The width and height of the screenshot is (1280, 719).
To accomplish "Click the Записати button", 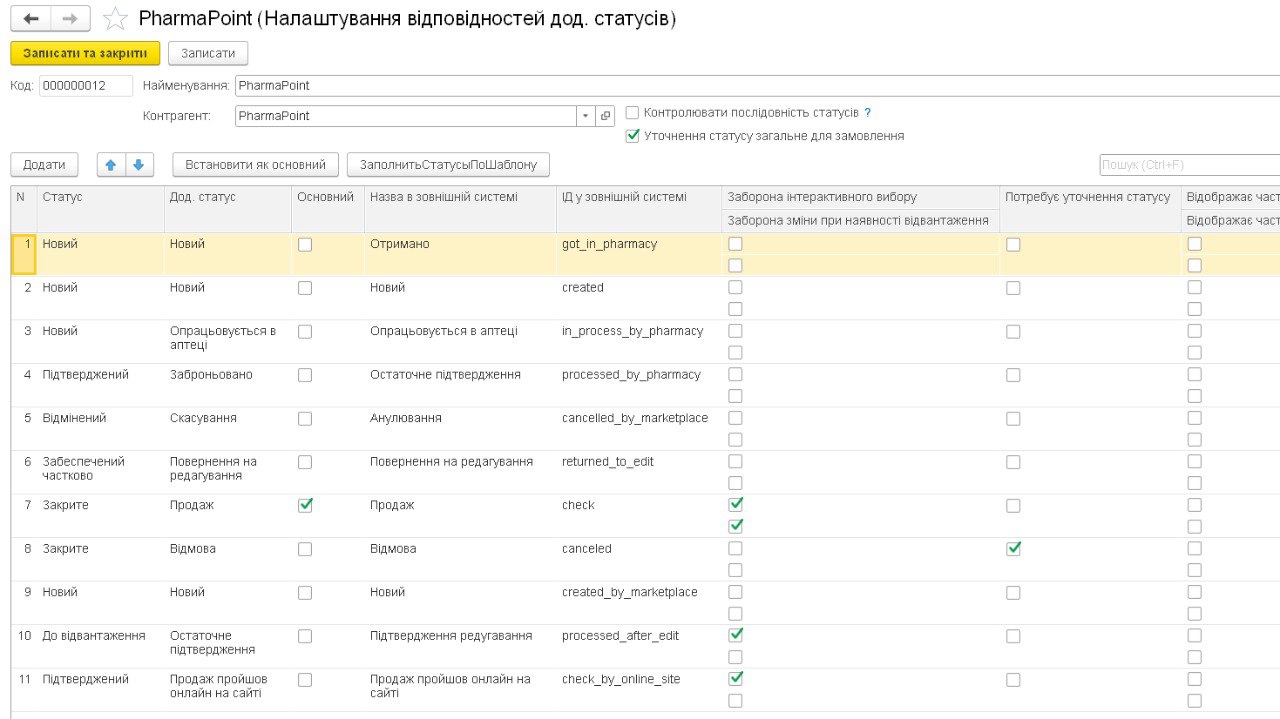I will point(208,53).
